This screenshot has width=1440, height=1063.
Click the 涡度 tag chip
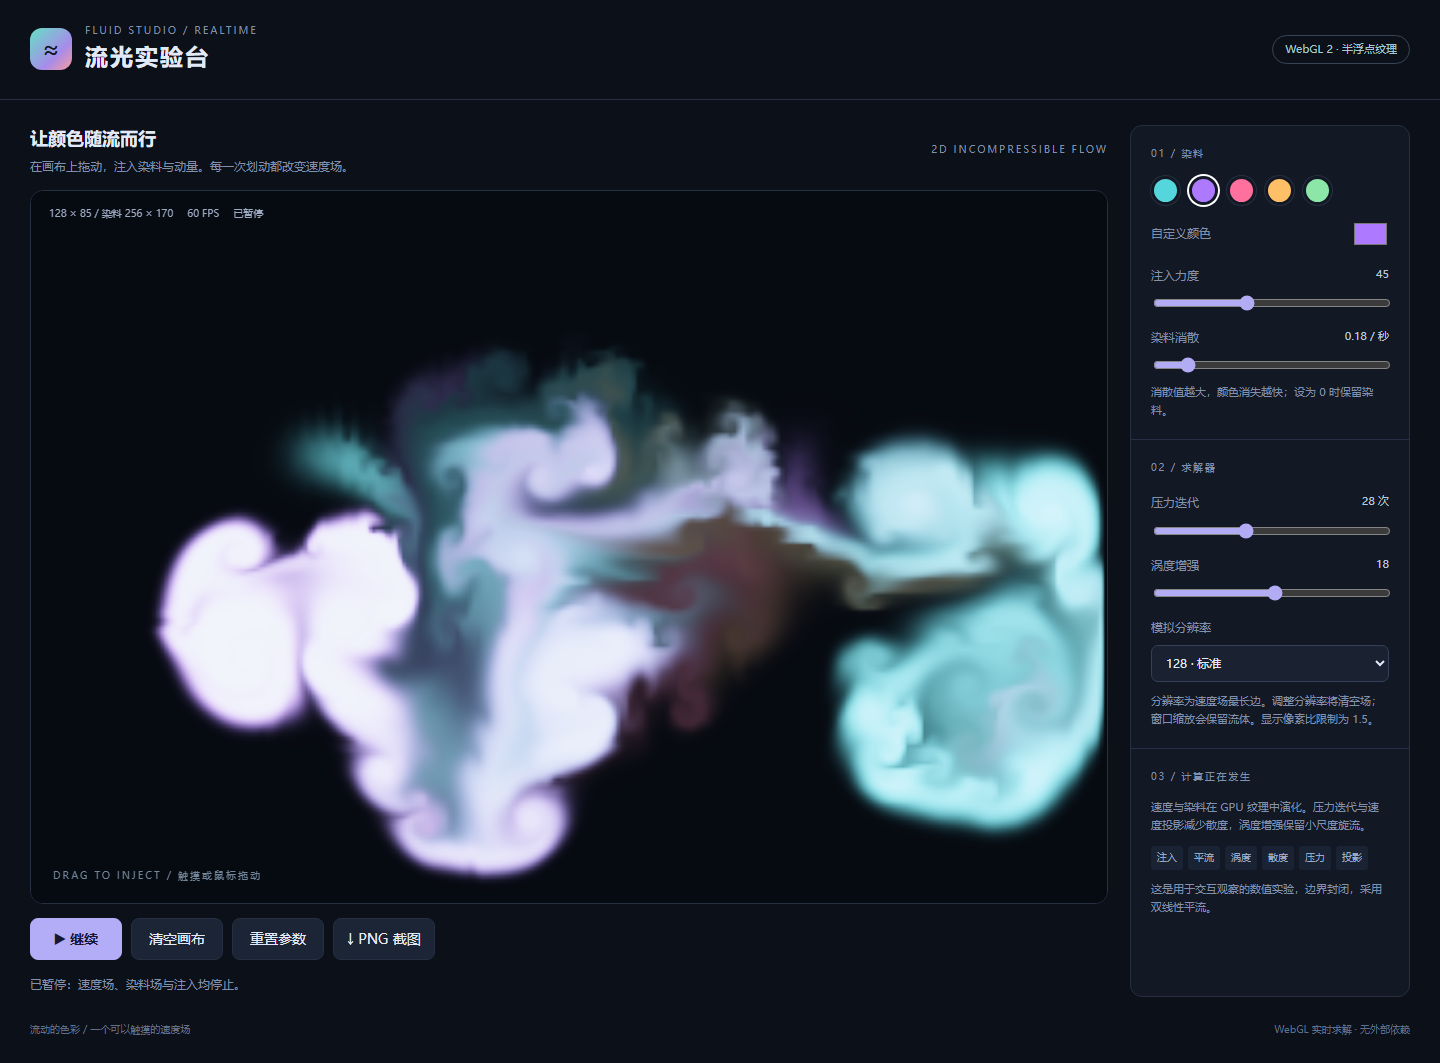(x=1241, y=858)
